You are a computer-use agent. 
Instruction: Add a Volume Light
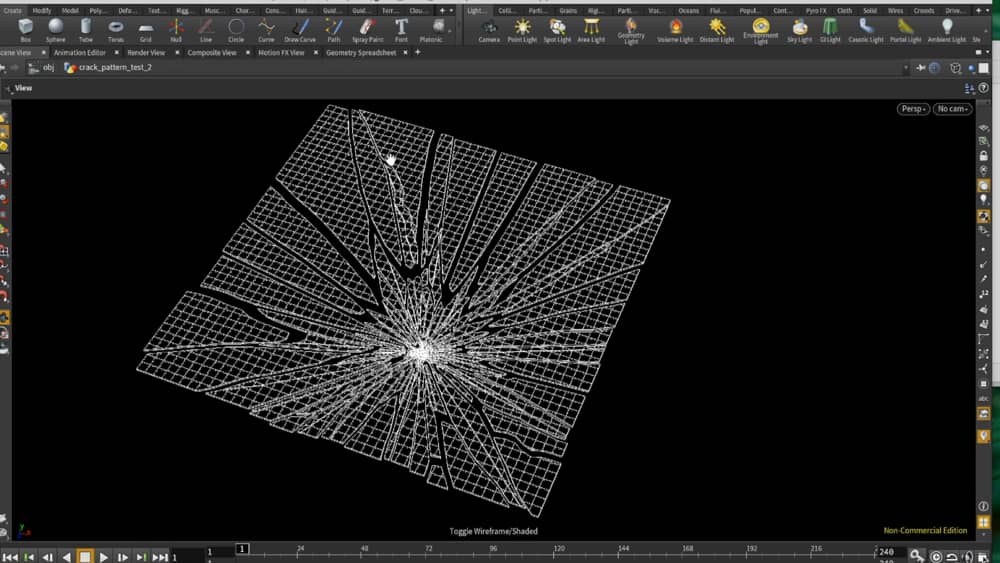(x=675, y=30)
